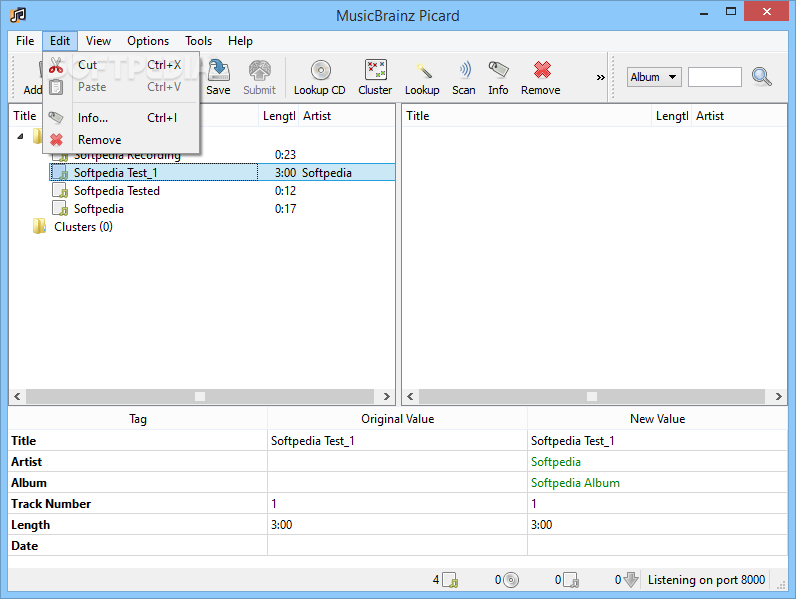Click left pane scrollbar right arrow
Viewport: 796px width, 599px height.
coord(386,396)
